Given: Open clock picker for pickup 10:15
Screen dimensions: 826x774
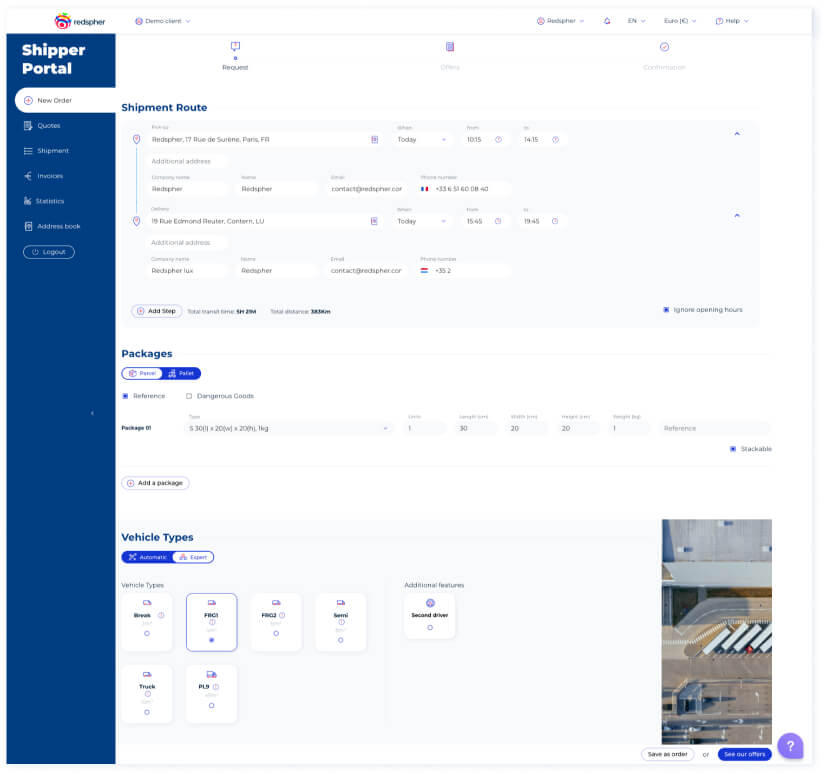Looking at the screenshot, I should (x=498, y=140).
